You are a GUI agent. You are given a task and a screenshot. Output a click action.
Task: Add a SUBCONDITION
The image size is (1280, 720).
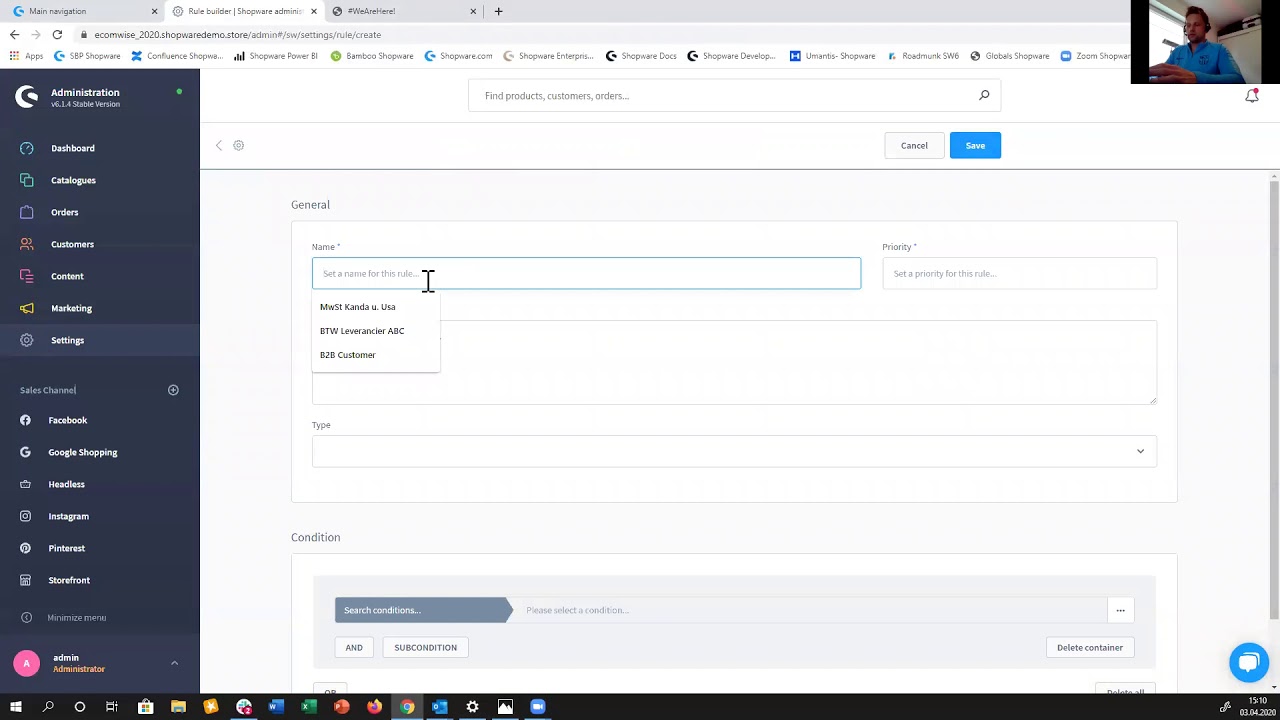click(x=425, y=647)
